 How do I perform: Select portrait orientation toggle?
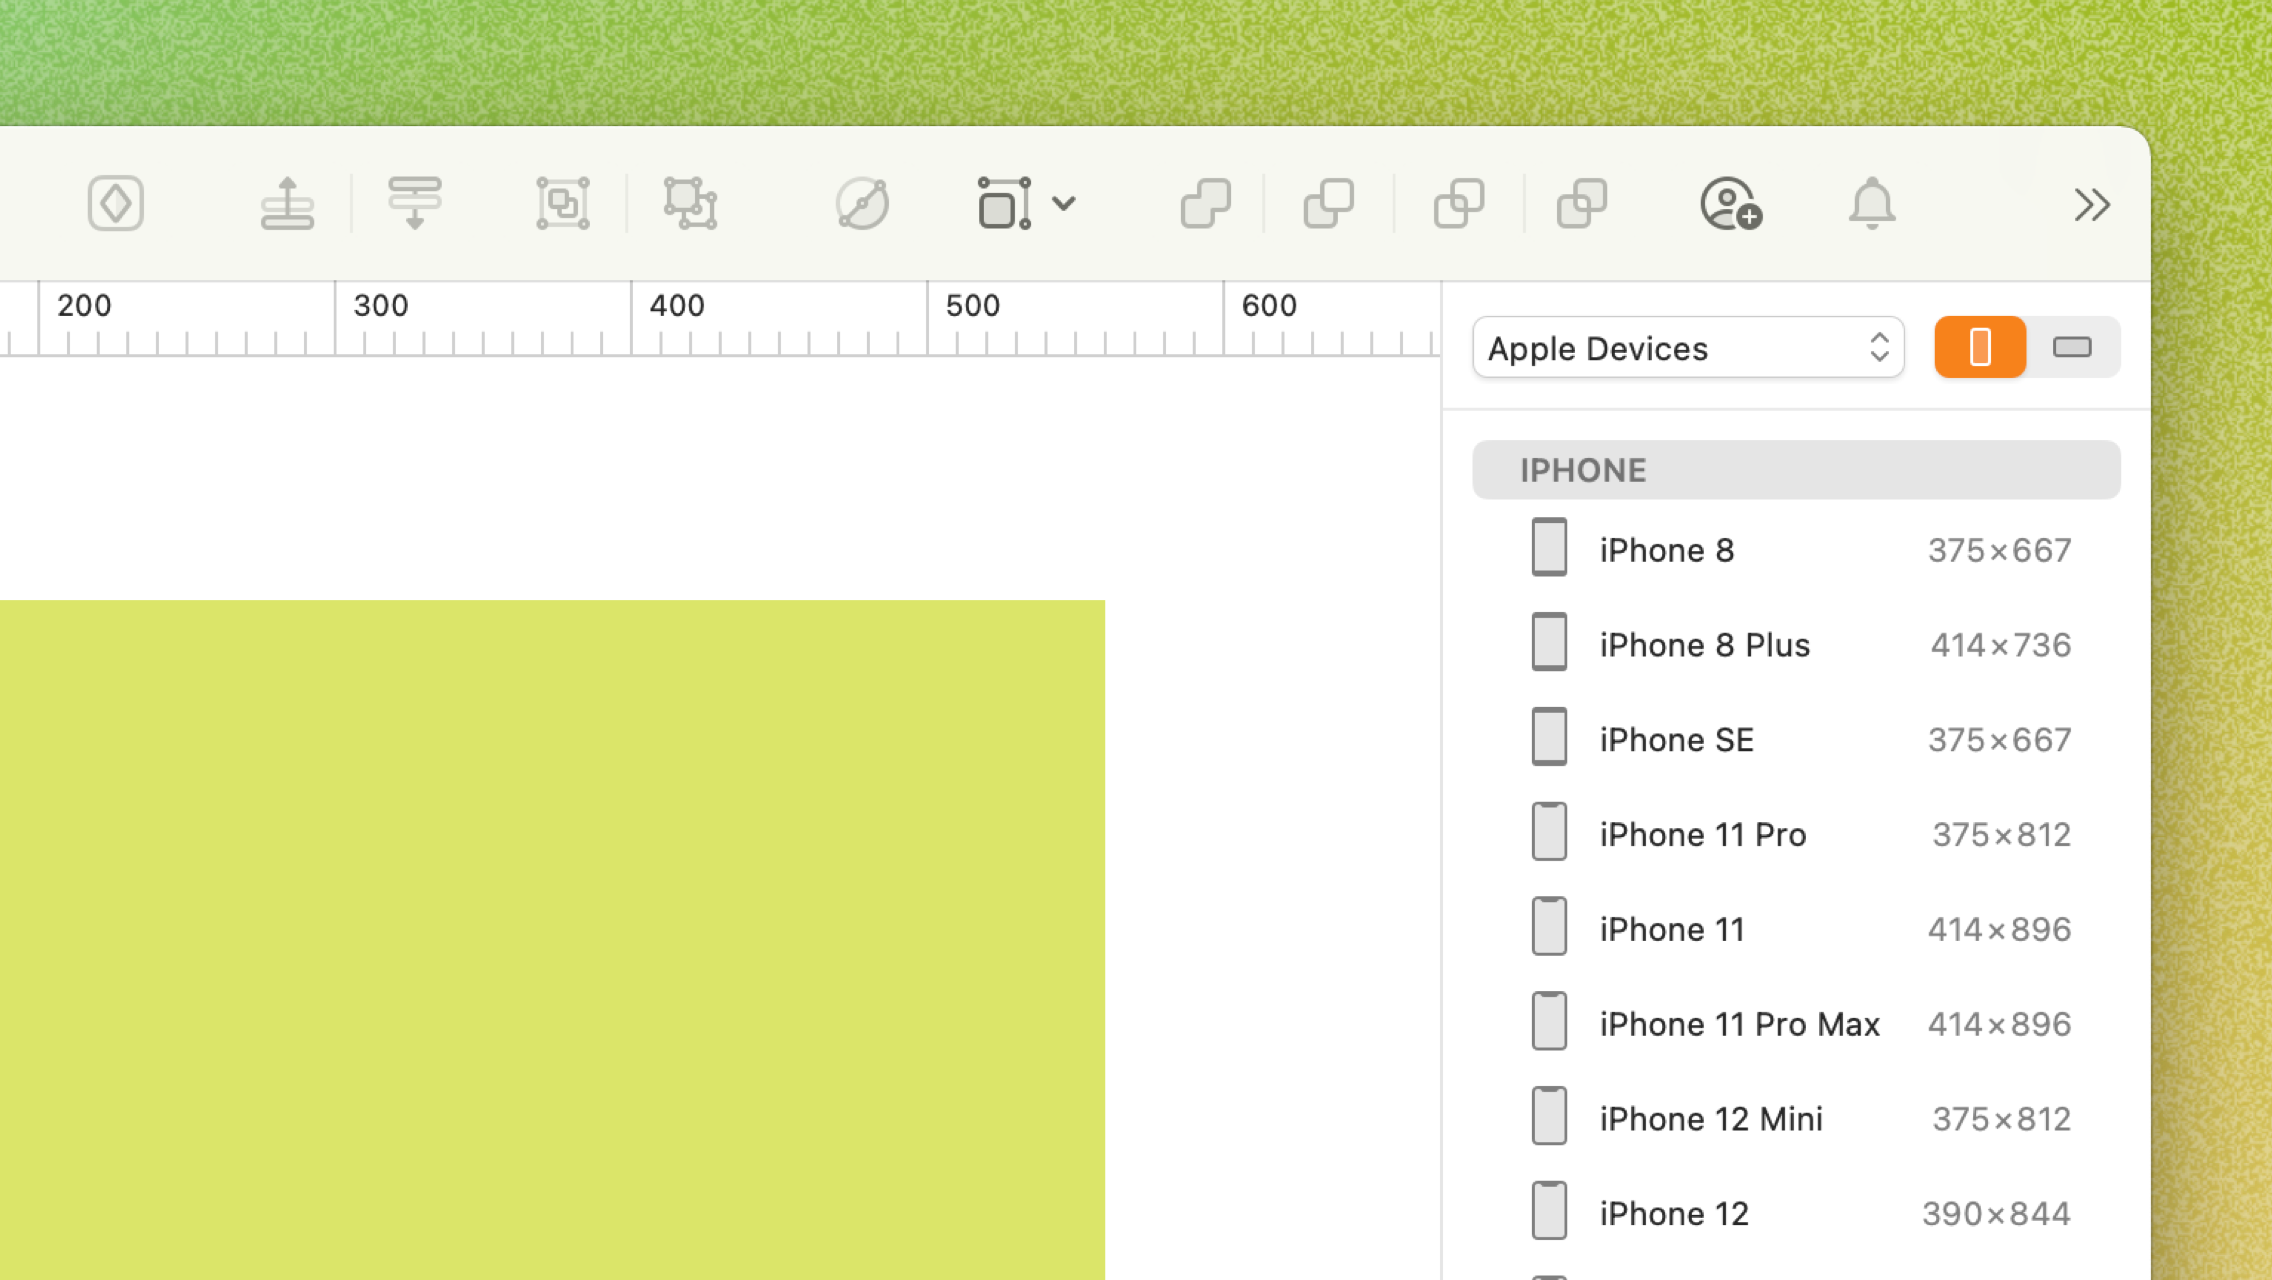tap(1980, 348)
